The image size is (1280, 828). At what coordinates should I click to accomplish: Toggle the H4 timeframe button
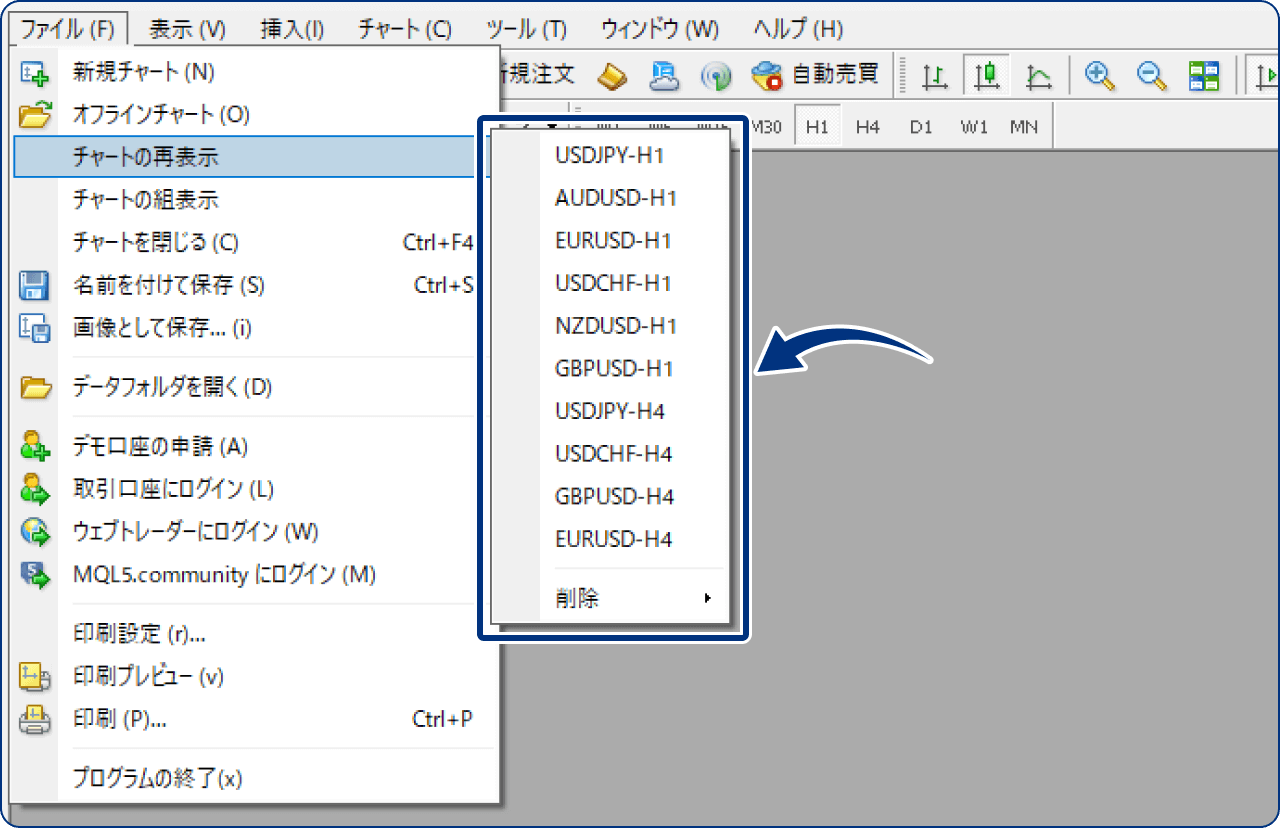tap(867, 127)
